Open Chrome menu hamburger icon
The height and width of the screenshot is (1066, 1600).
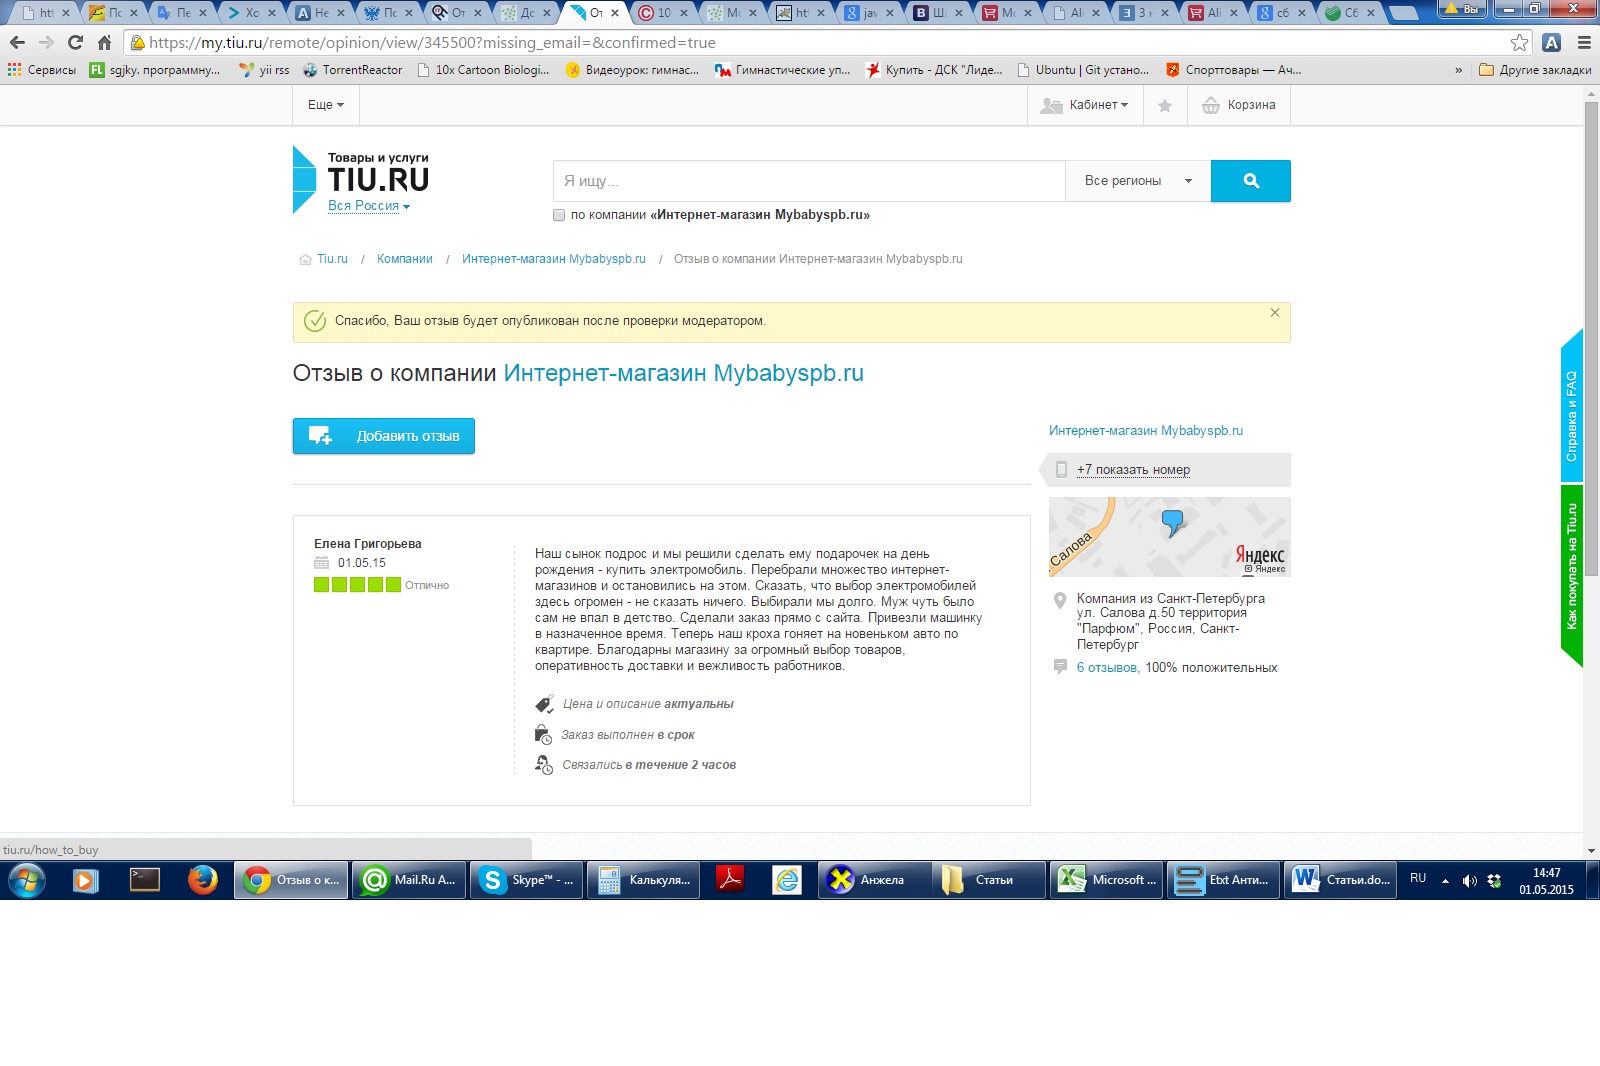pos(1584,43)
